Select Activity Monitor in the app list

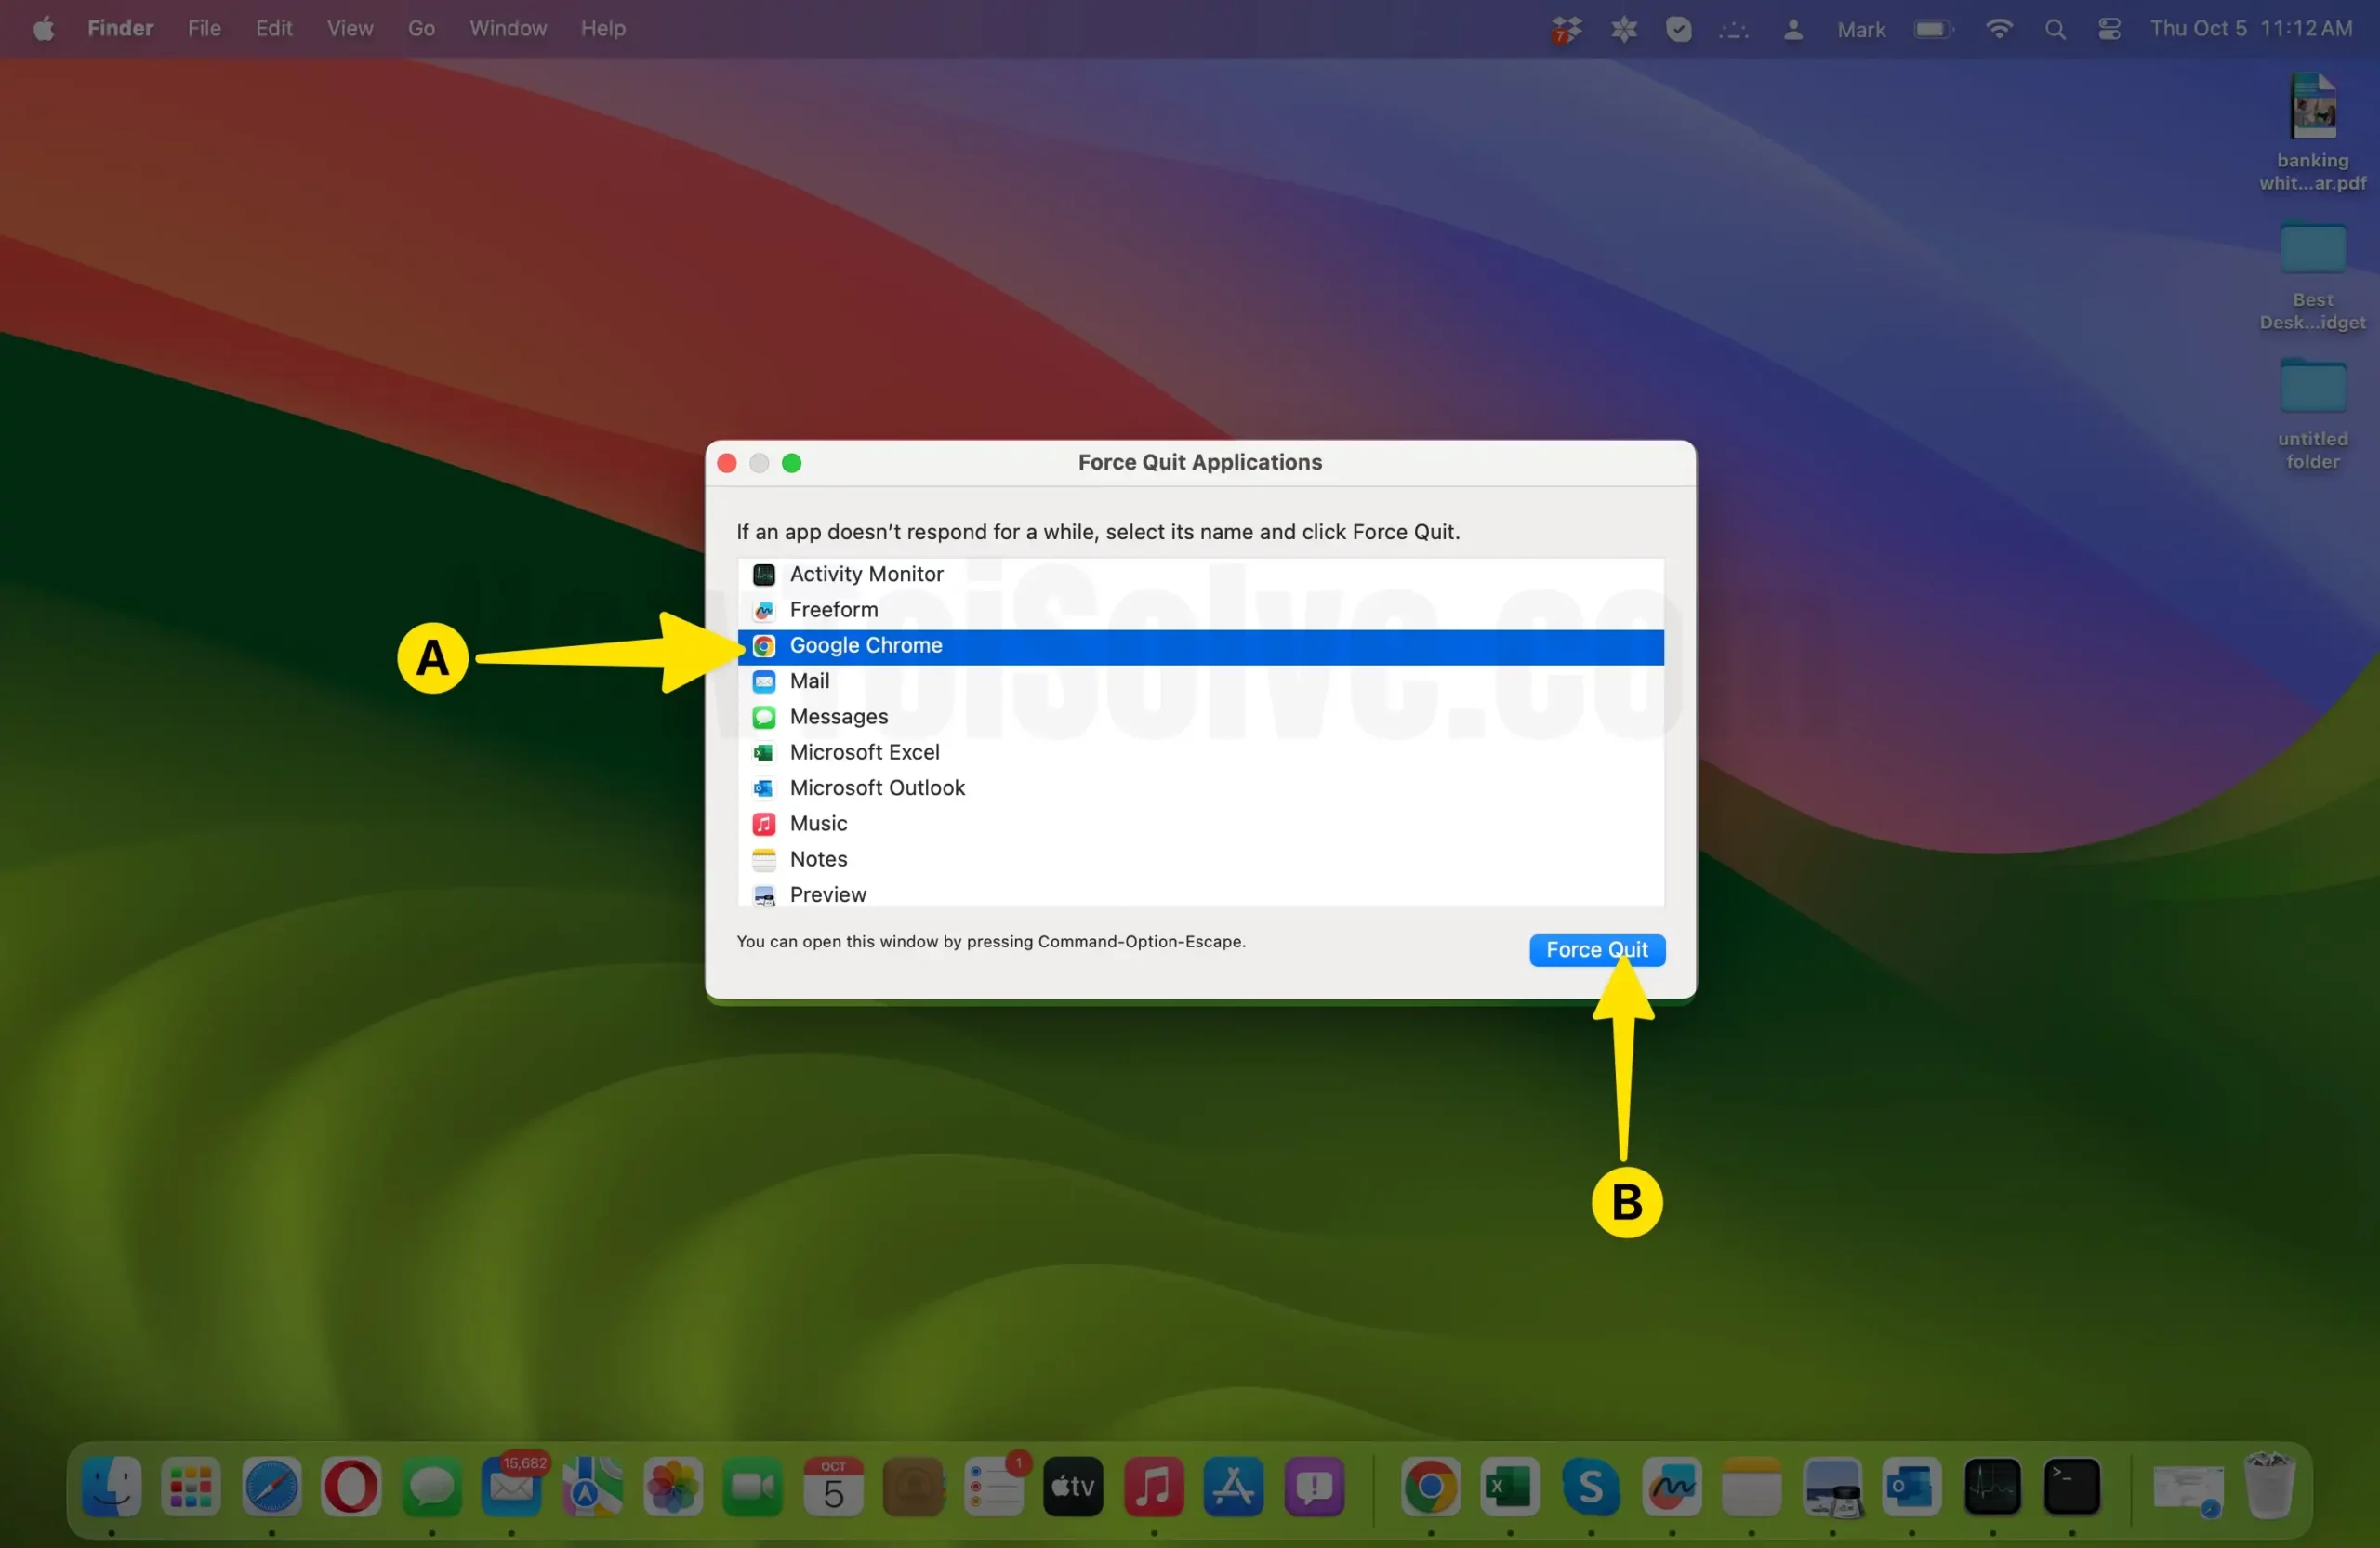1200,574
